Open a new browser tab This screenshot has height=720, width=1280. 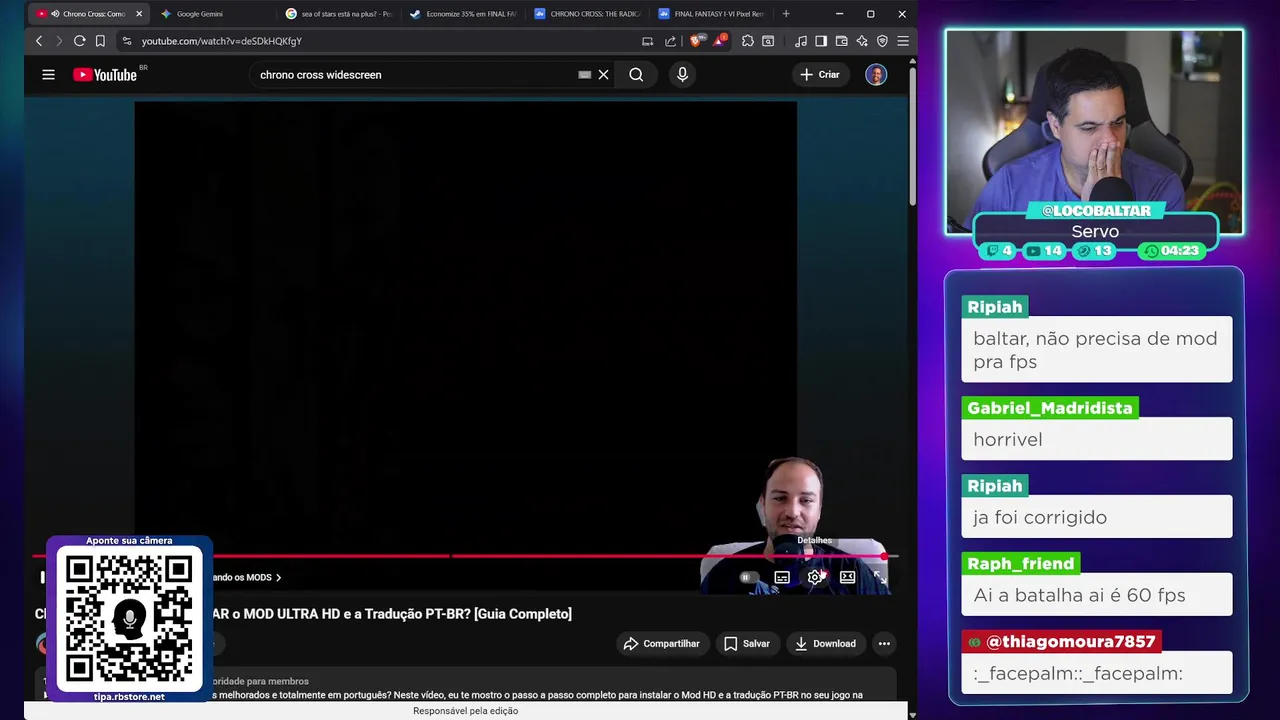(x=786, y=14)
